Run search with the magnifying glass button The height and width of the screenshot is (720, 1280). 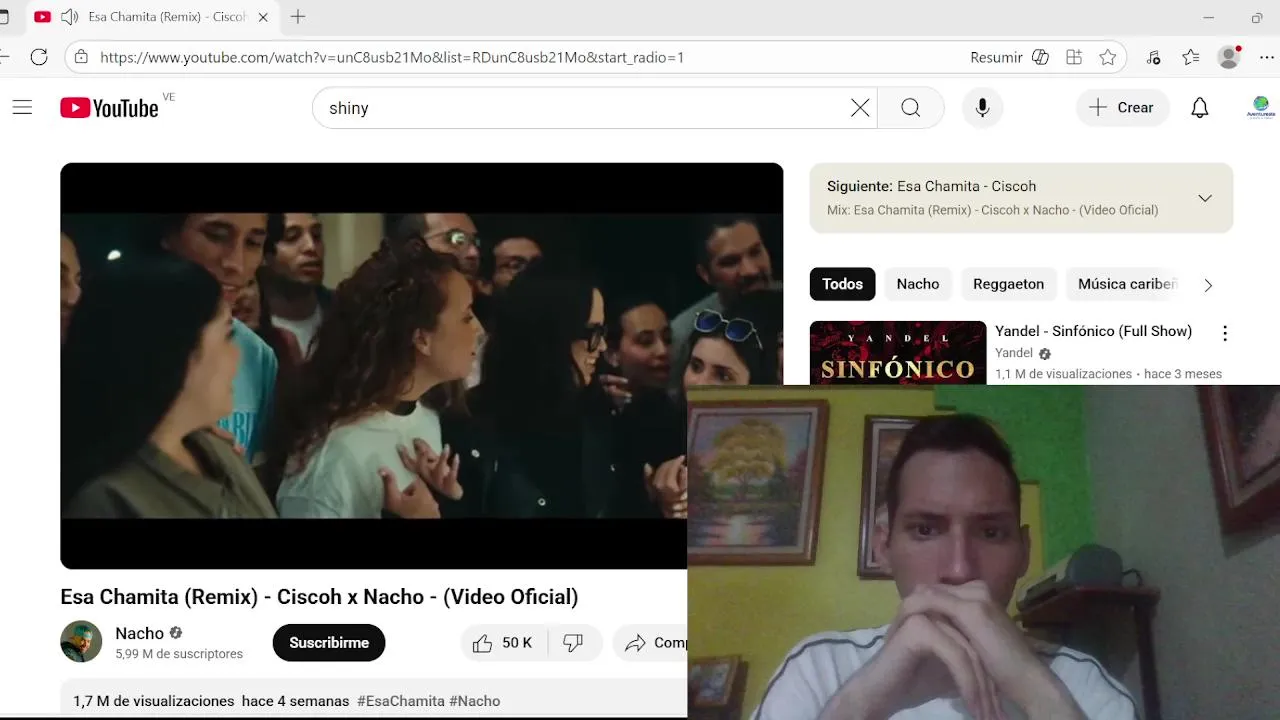coord(910,108)
